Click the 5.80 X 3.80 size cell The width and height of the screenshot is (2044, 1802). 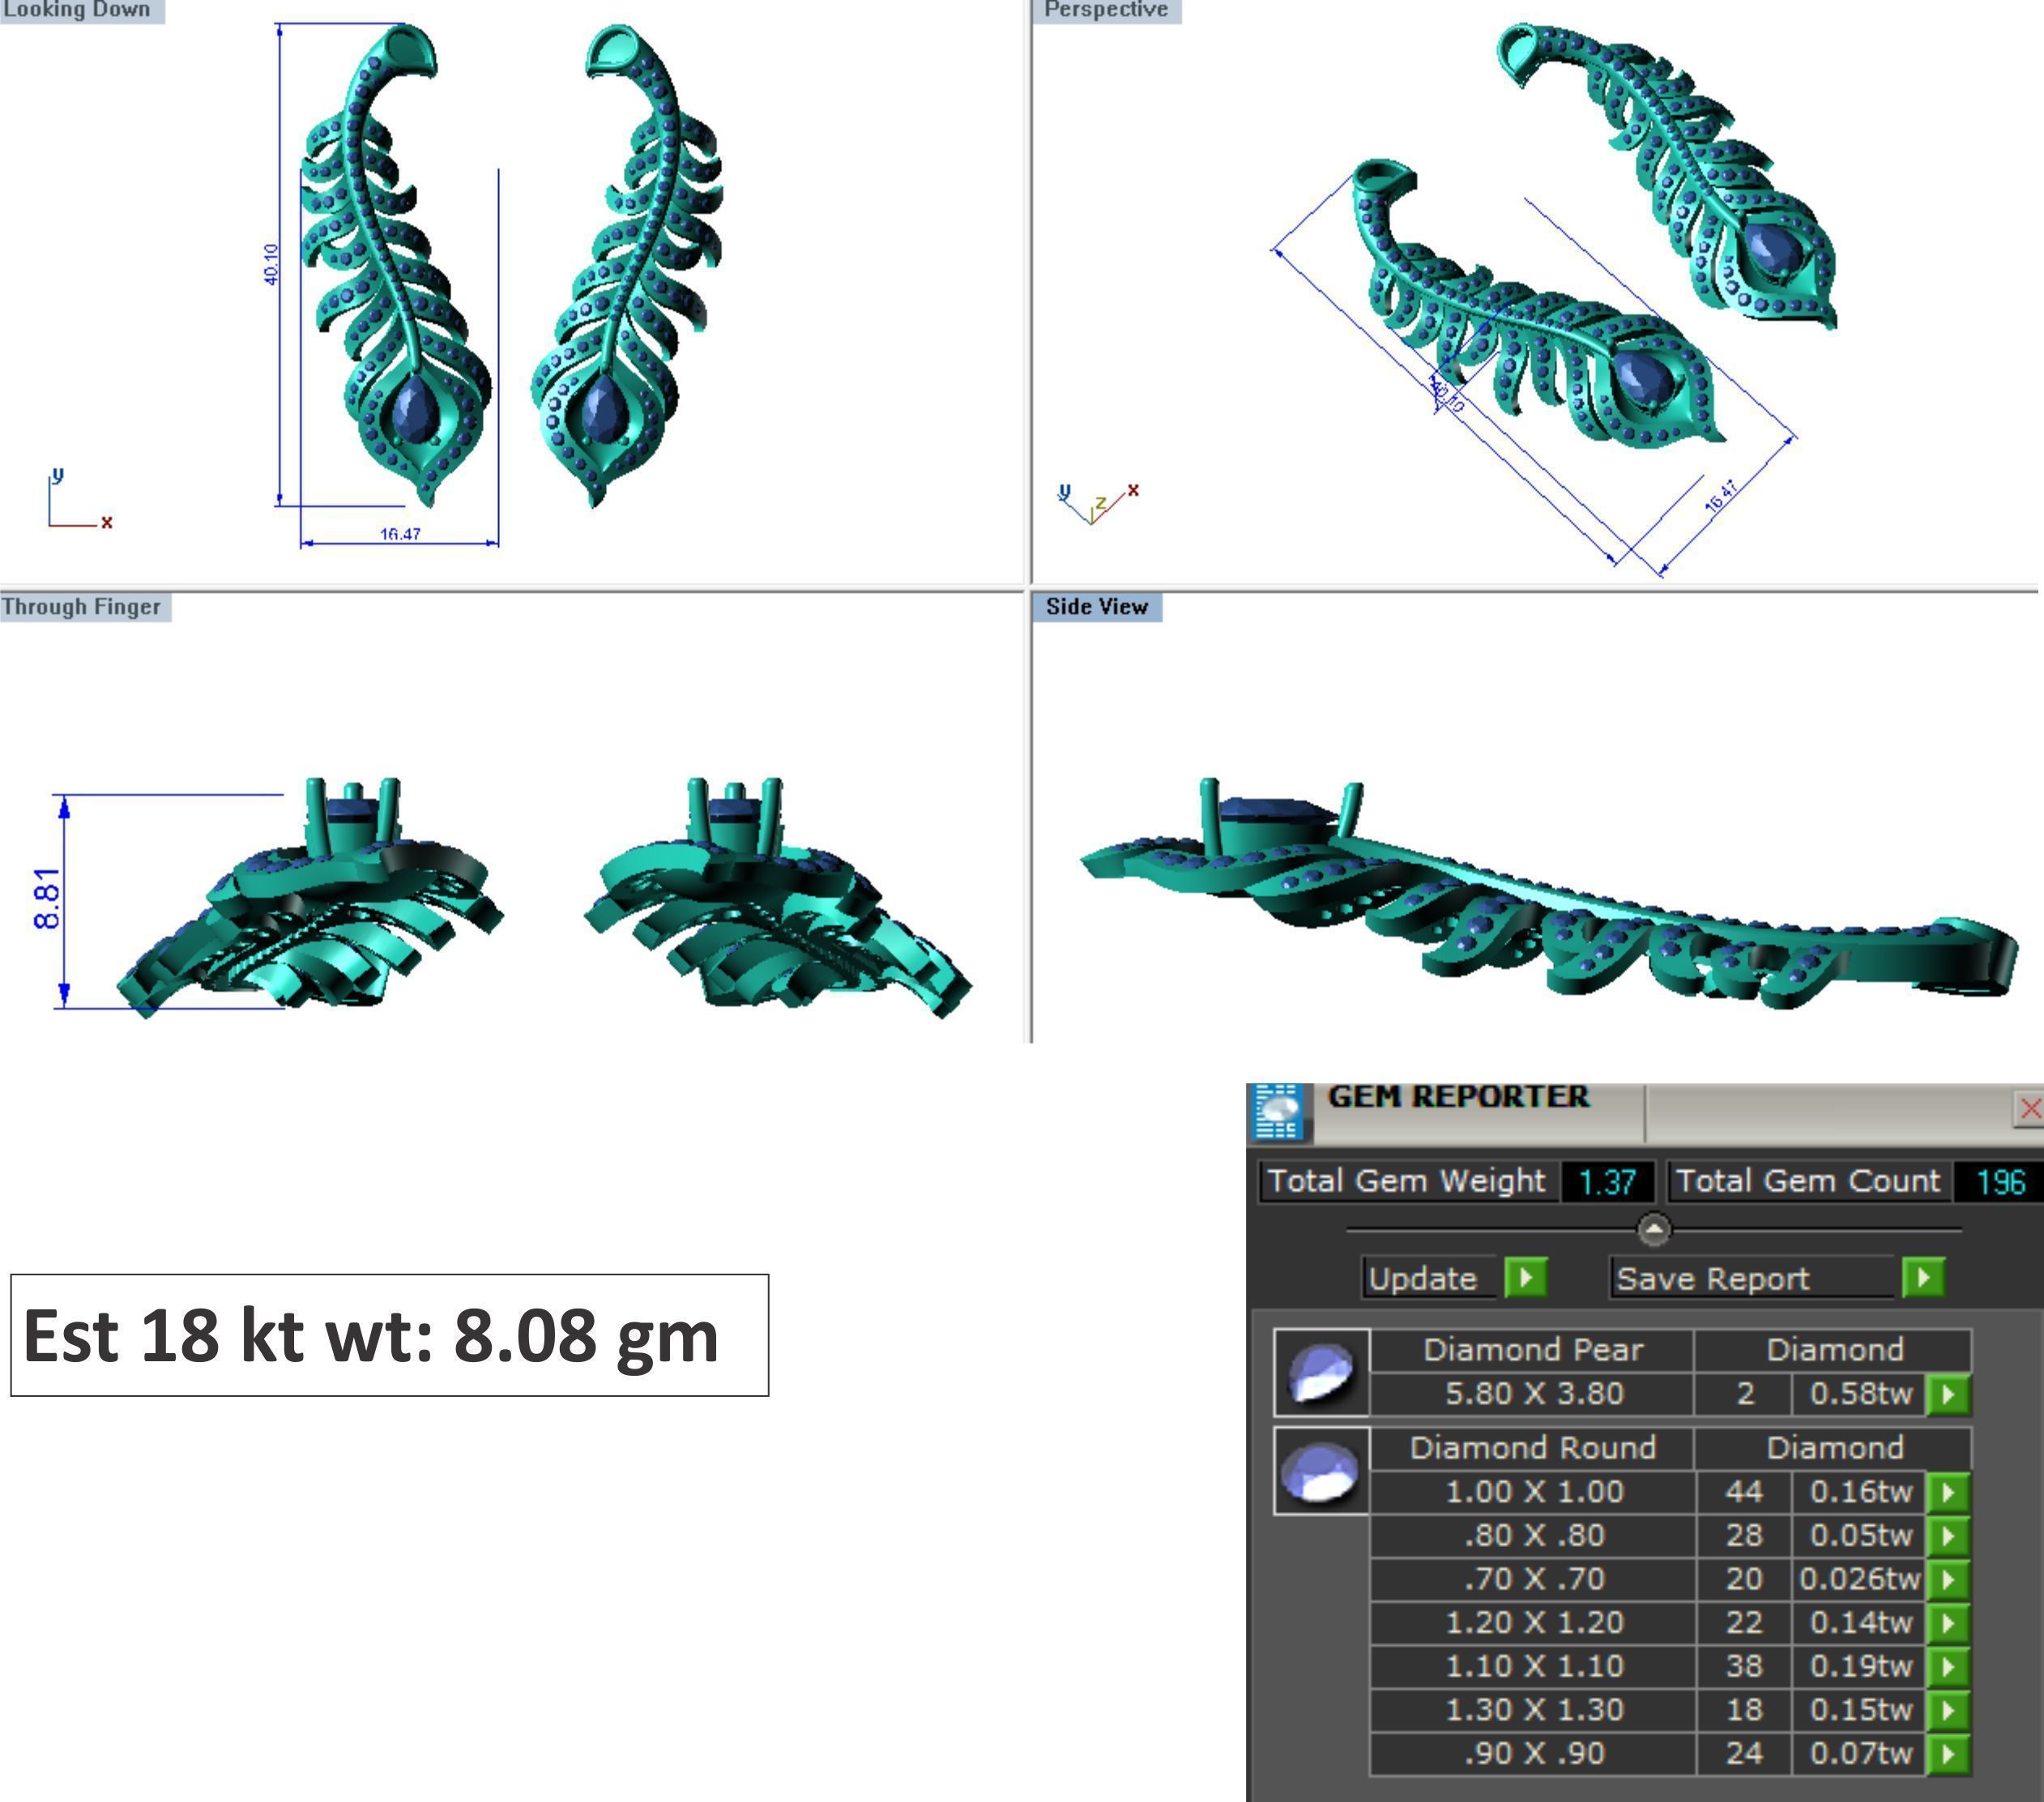1533,1394
